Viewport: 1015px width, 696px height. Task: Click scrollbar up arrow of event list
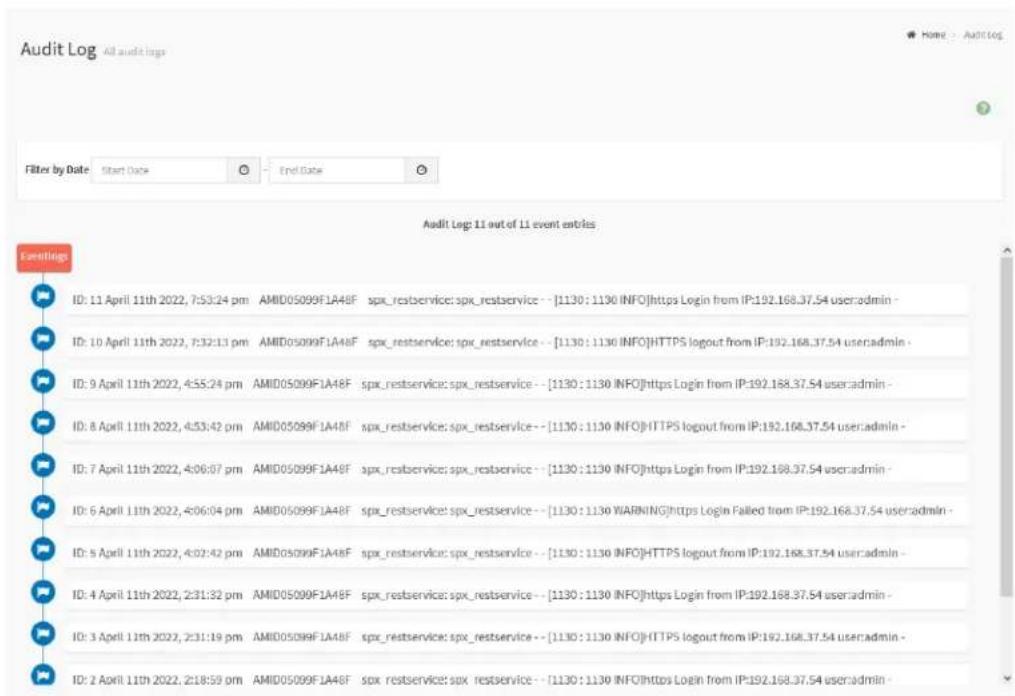pos(1007,250)
